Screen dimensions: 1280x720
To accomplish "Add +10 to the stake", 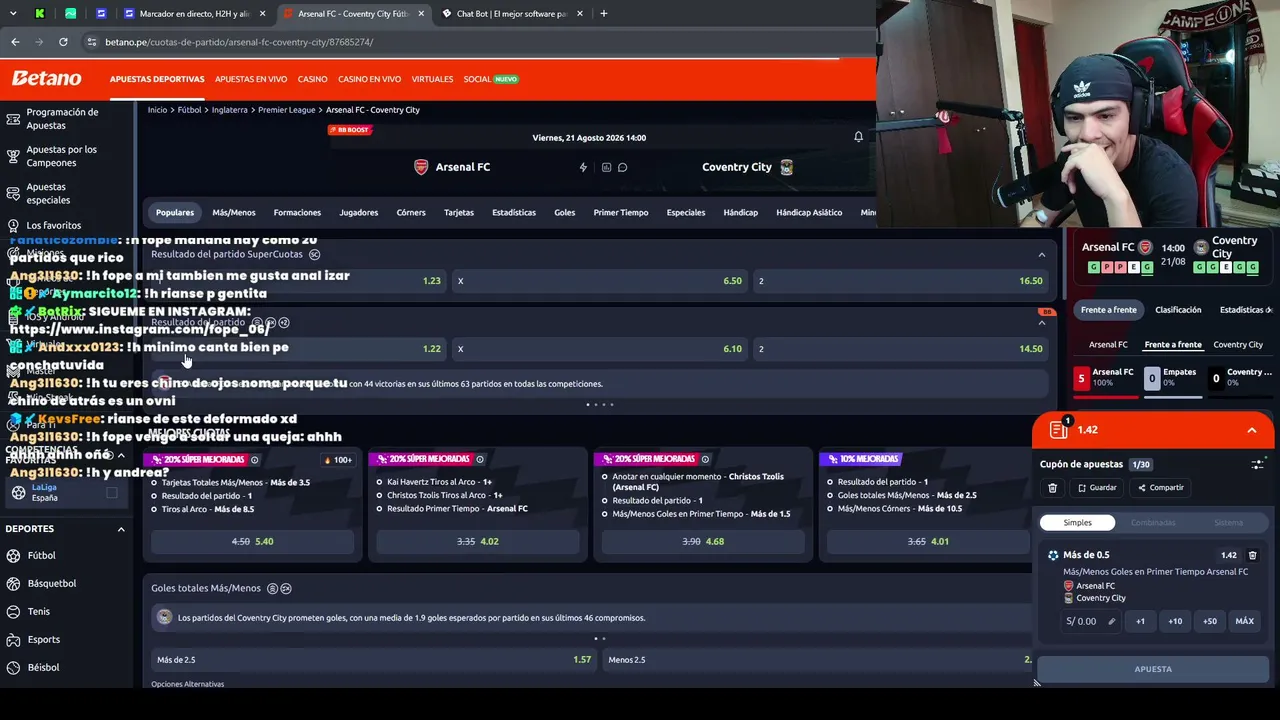I will (x=1175, y=621).
